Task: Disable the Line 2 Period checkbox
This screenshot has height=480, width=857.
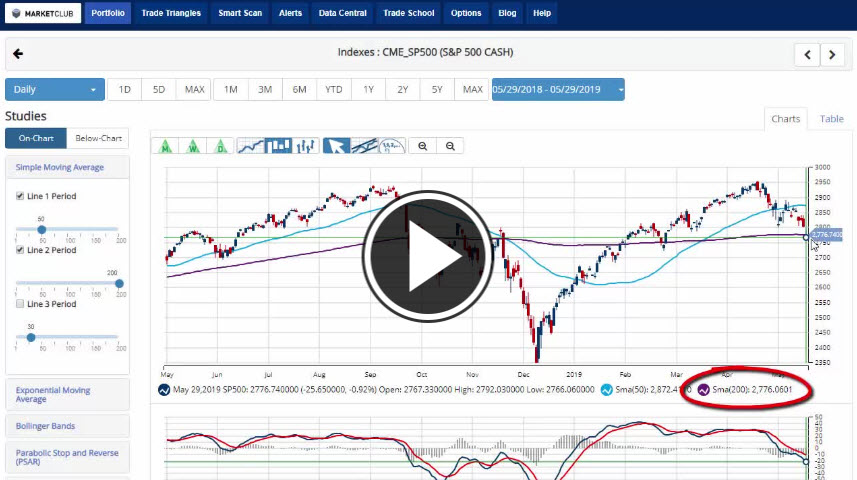Action: [x=20, y=250]
